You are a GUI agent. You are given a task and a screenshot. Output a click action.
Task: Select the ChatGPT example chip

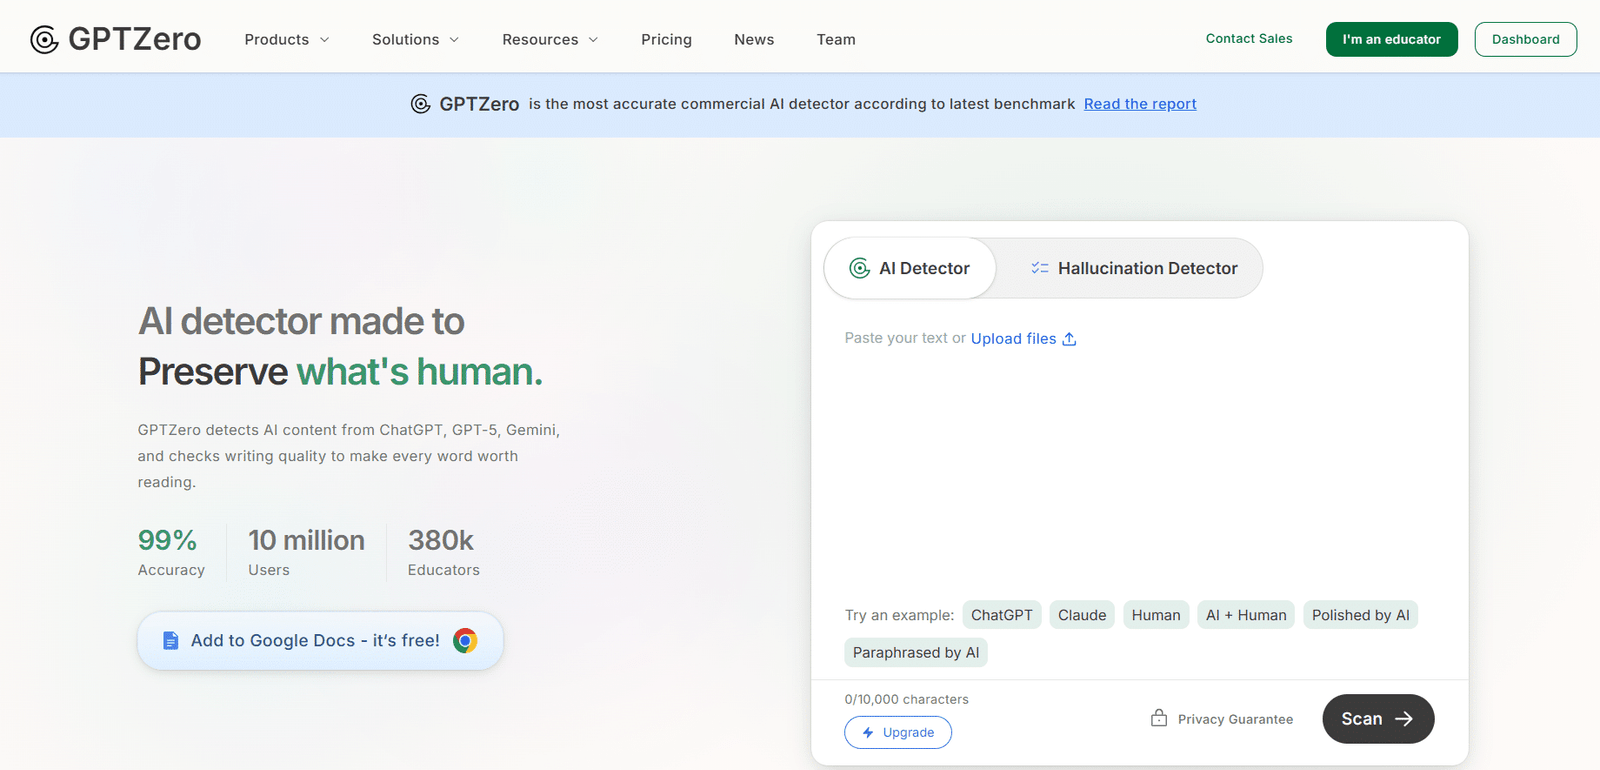click(1001, 615)
